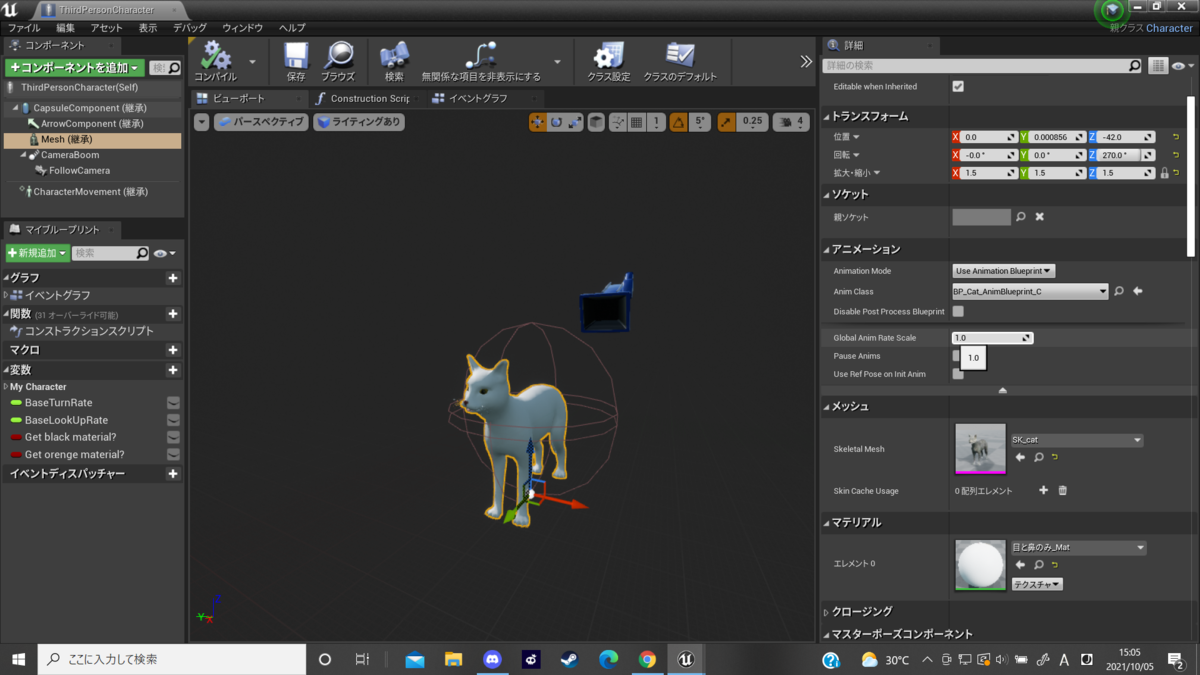The height and width of the screenshot is (675, 1200).
Task: Open the ファイル menu
Action: (24, 28)
